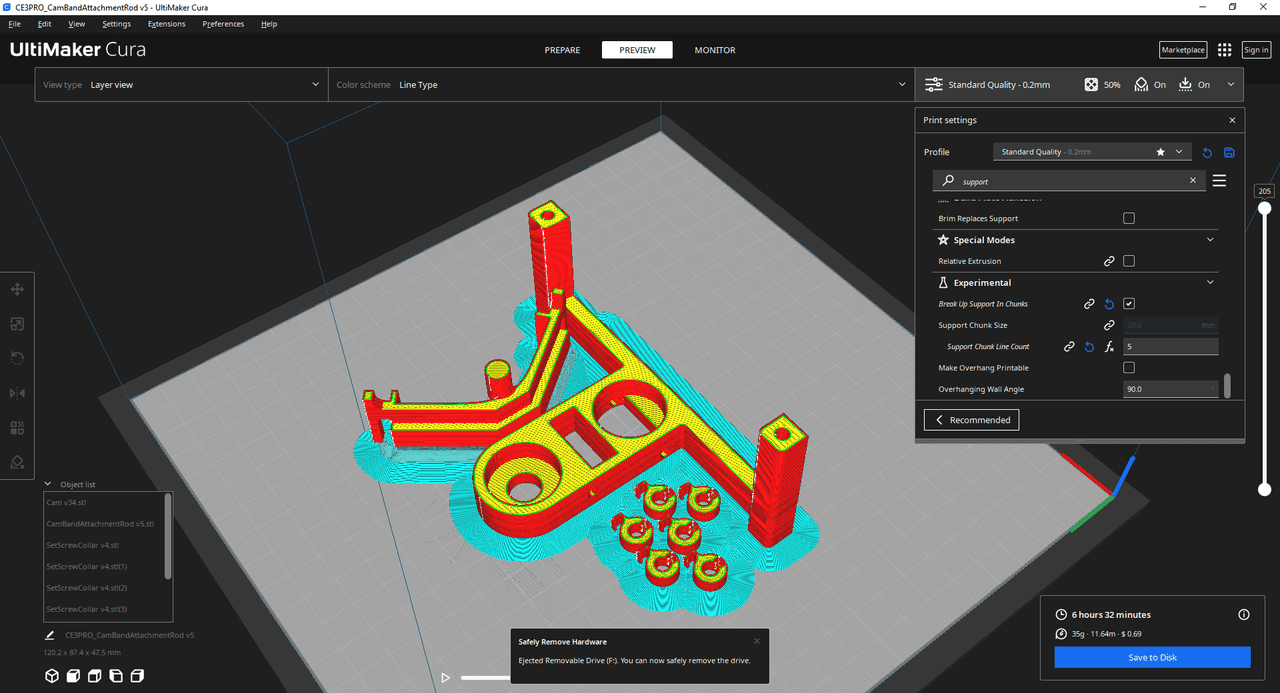Open the Extensions menu
Screen dimensions: 1280x693
[x=166, y=24]
